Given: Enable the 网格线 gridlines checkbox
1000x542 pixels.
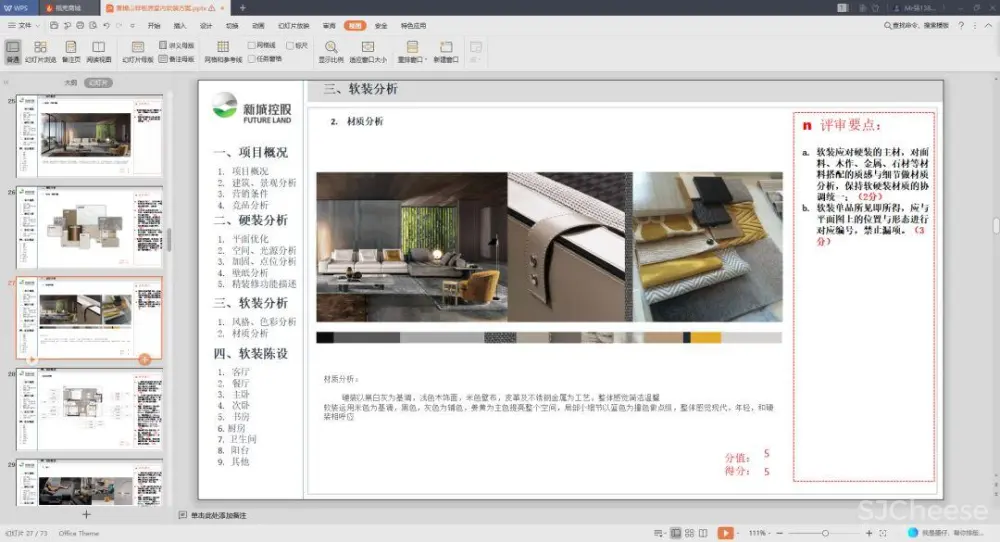Looking at the screenshot, I should coord(252,45).
